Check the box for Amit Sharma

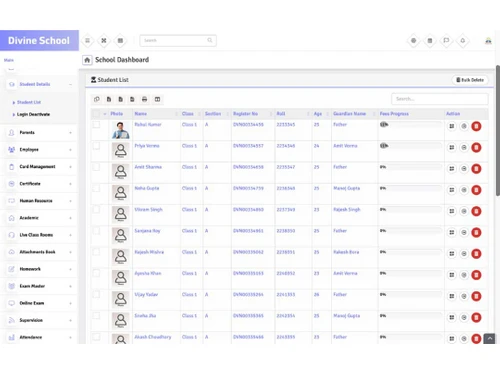click(96, 167)
